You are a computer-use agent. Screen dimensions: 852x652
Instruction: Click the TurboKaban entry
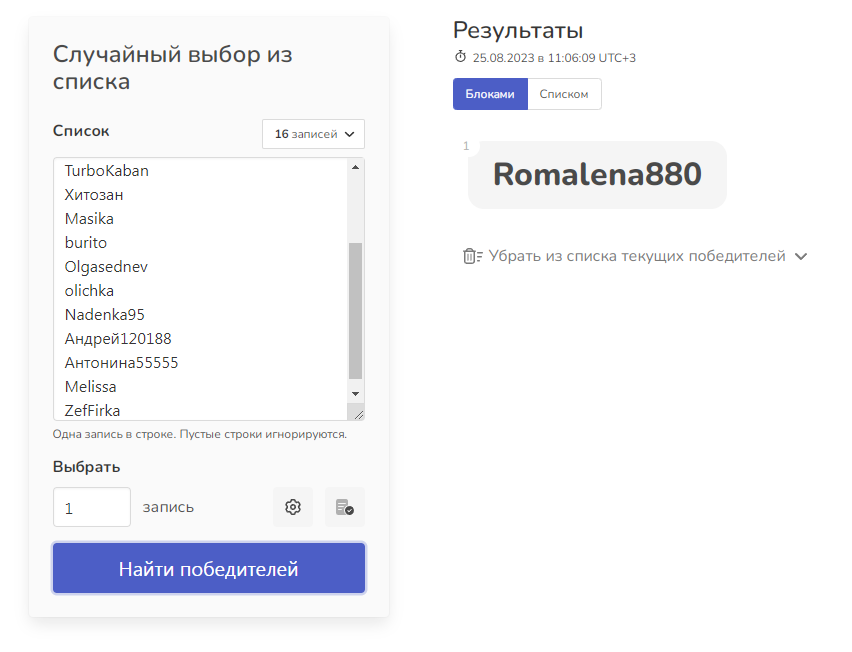click(106, 171)
